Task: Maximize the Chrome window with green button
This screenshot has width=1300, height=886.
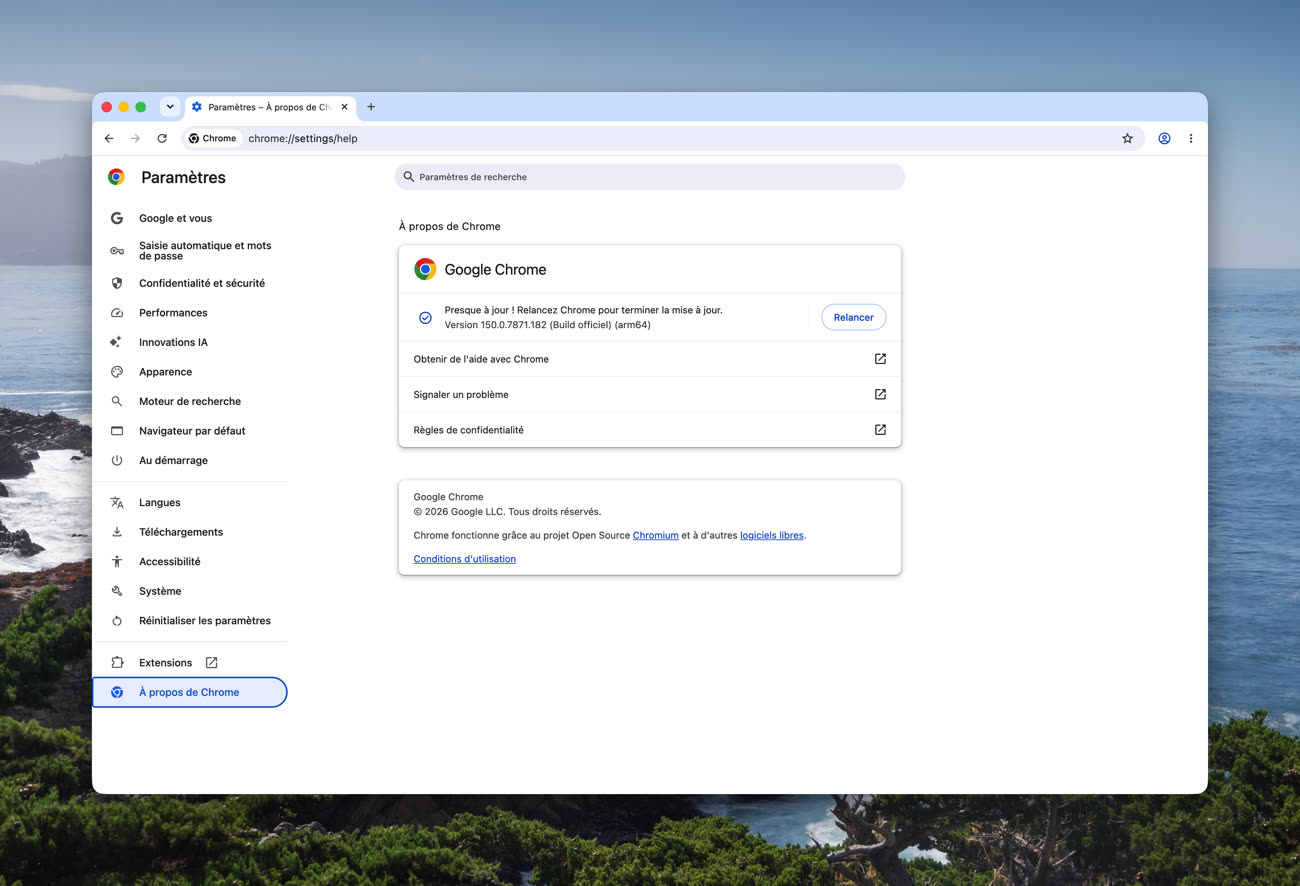Action: tap(141, 107)
